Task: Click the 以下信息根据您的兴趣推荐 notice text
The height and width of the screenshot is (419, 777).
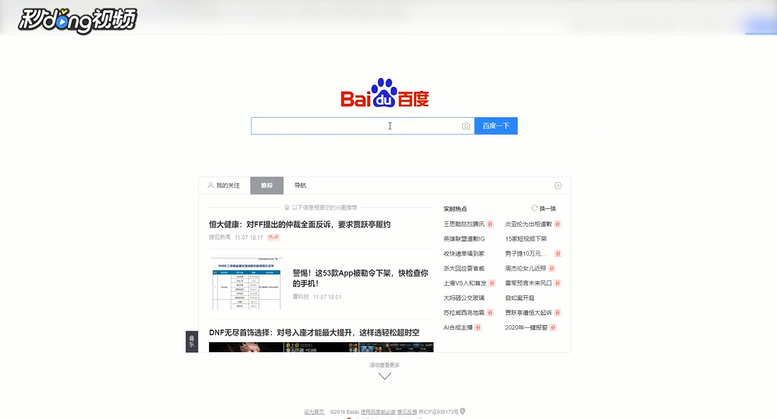Action: pyautogui.click(x=324, y=208)
